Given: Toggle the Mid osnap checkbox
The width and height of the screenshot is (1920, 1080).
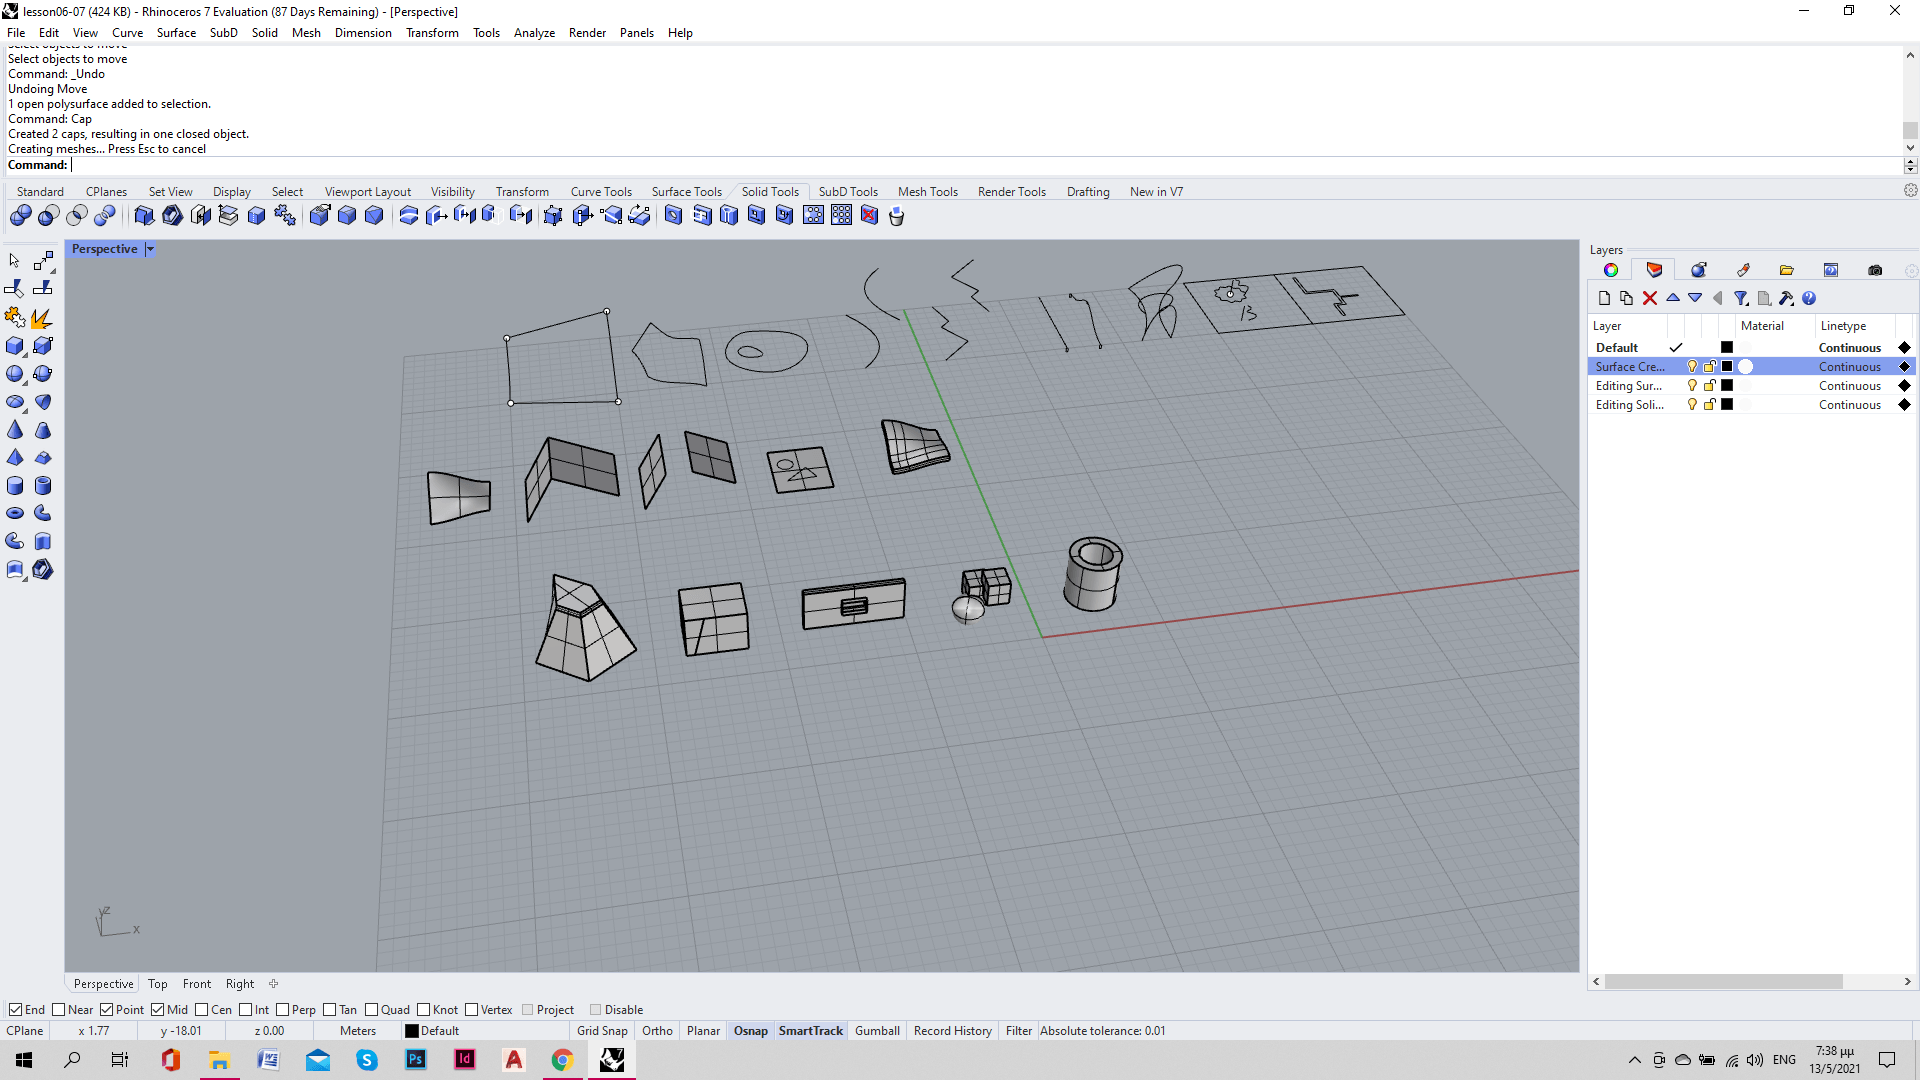Looking at the screenshot, I should point(158,1010).
